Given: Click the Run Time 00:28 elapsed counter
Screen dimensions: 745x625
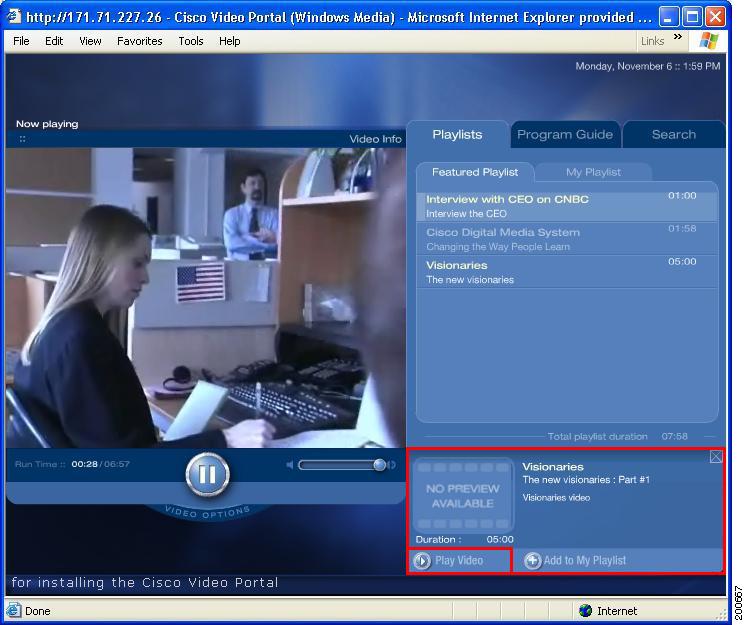Looking at the screenshot, I should (x=84, y=464).
